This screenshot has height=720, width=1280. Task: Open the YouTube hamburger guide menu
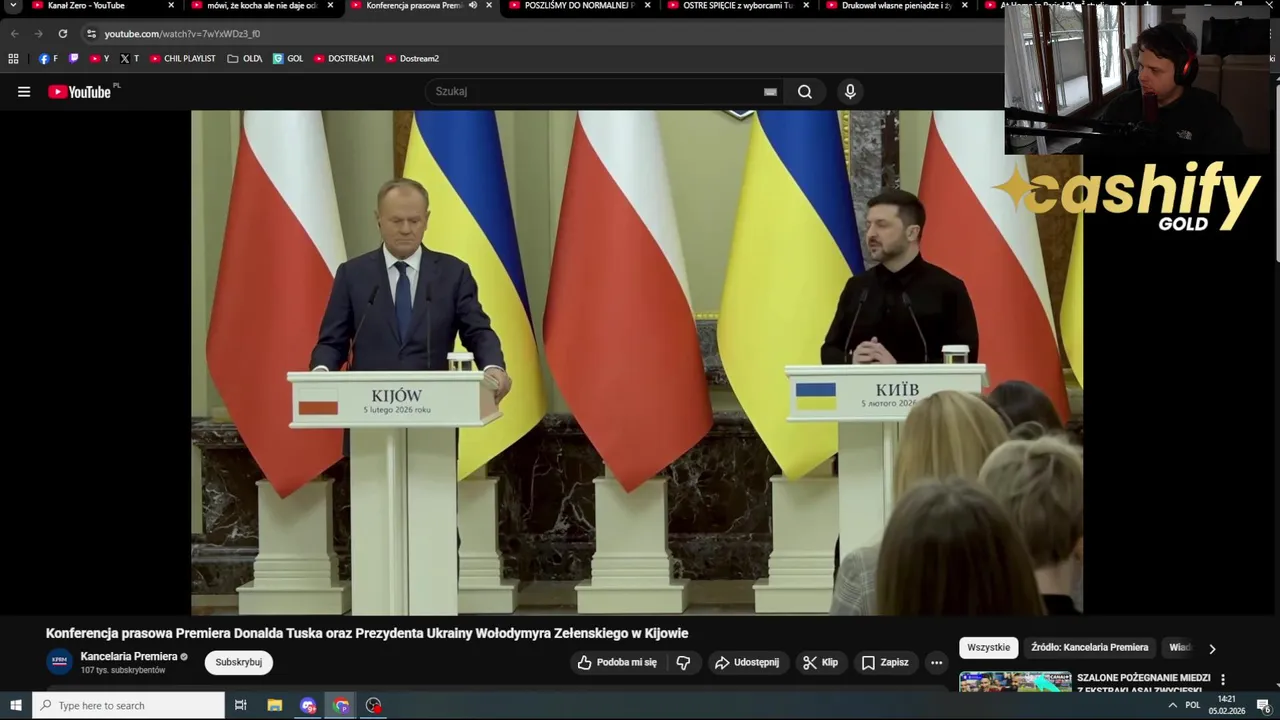click(24, 92)
